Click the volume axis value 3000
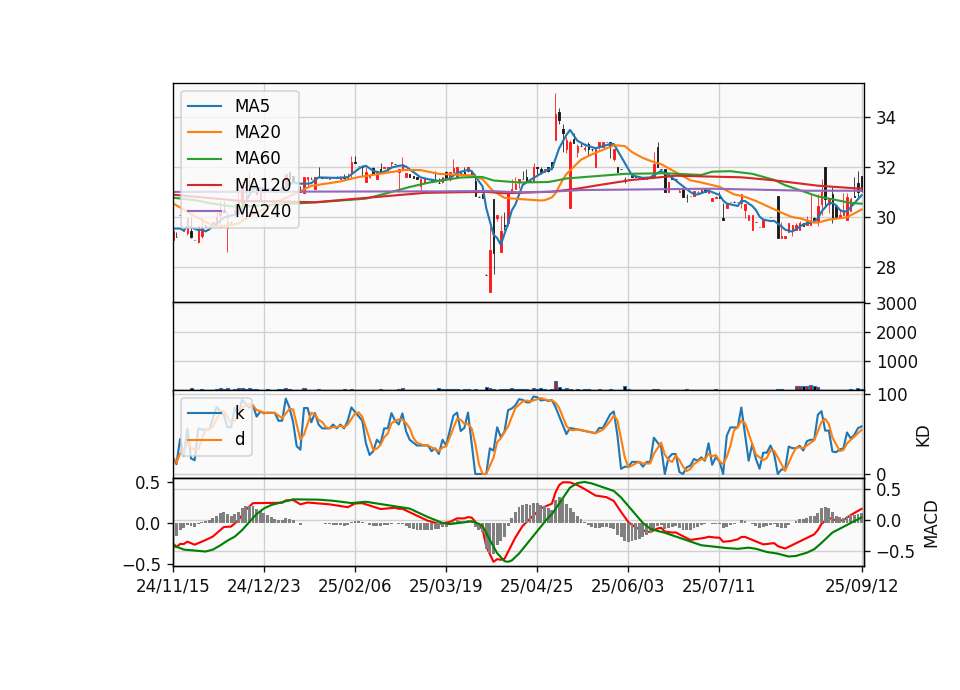This screenshot has width=960, height=690. (x=896, y=304)
